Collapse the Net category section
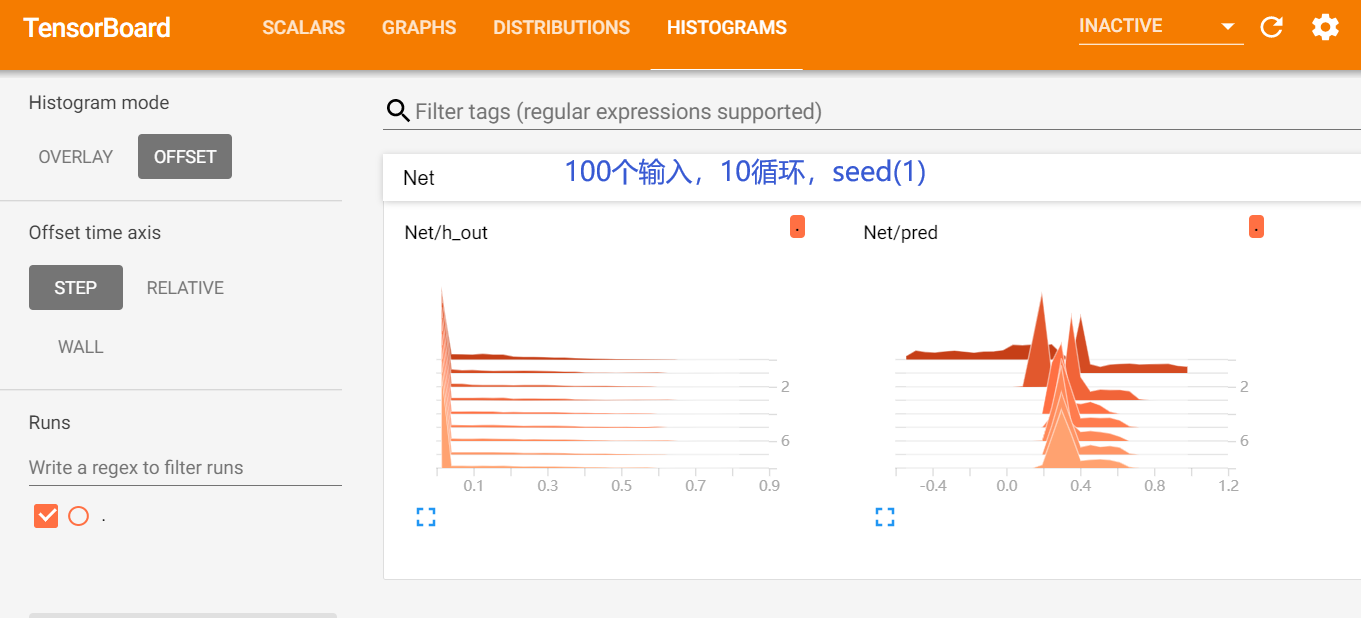Screen dimensions: 1361x618 (419, 177)
